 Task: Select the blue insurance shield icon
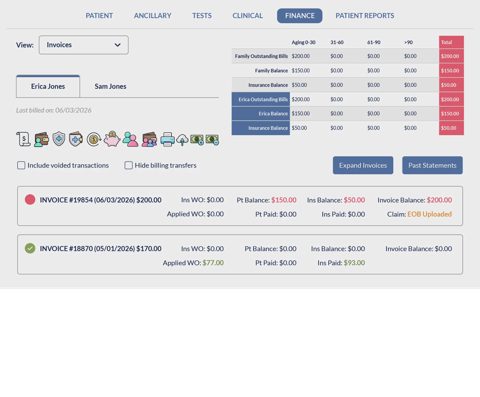pyautogui.click(x=59, y=139)
